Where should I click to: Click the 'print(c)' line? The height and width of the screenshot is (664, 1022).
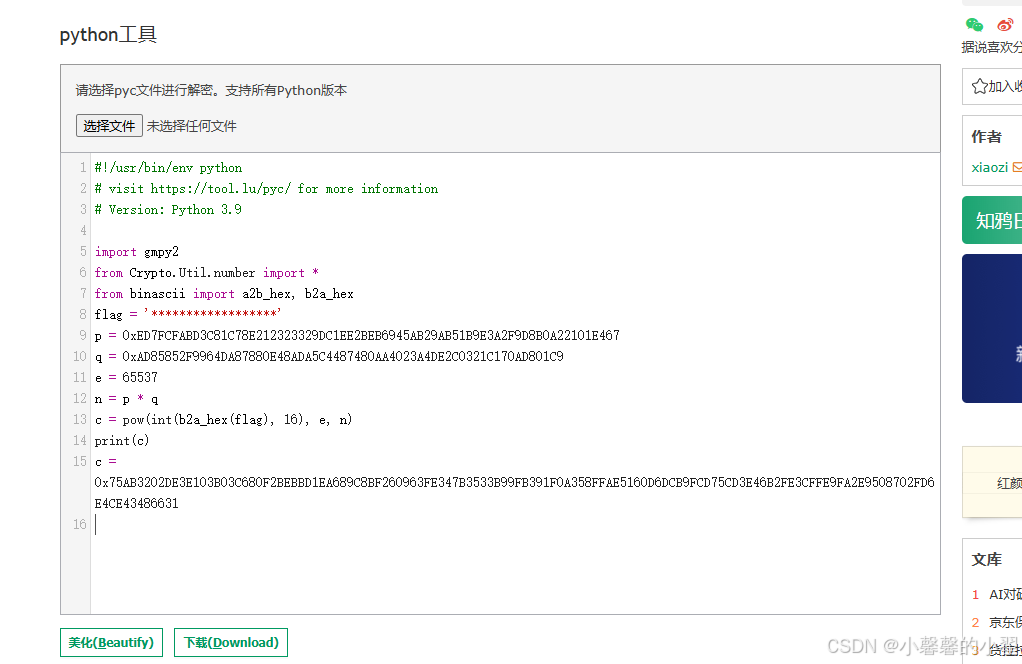tap(122, 440)
